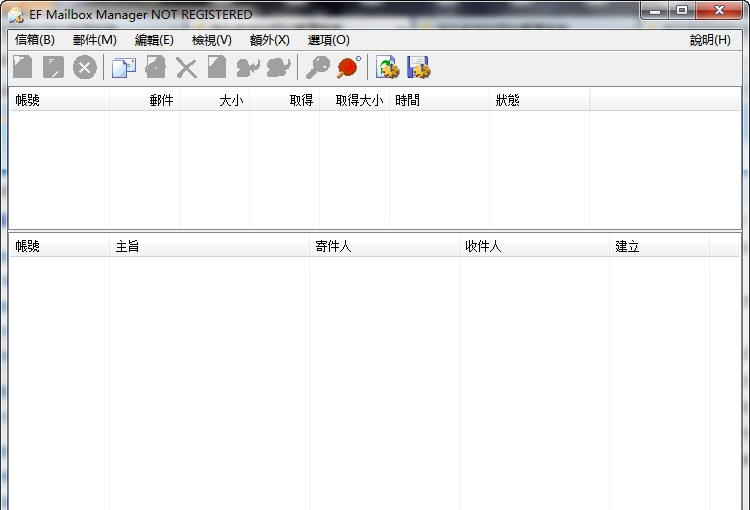
Task: Sort by 取得 column header
Action: tap(284, 100)
